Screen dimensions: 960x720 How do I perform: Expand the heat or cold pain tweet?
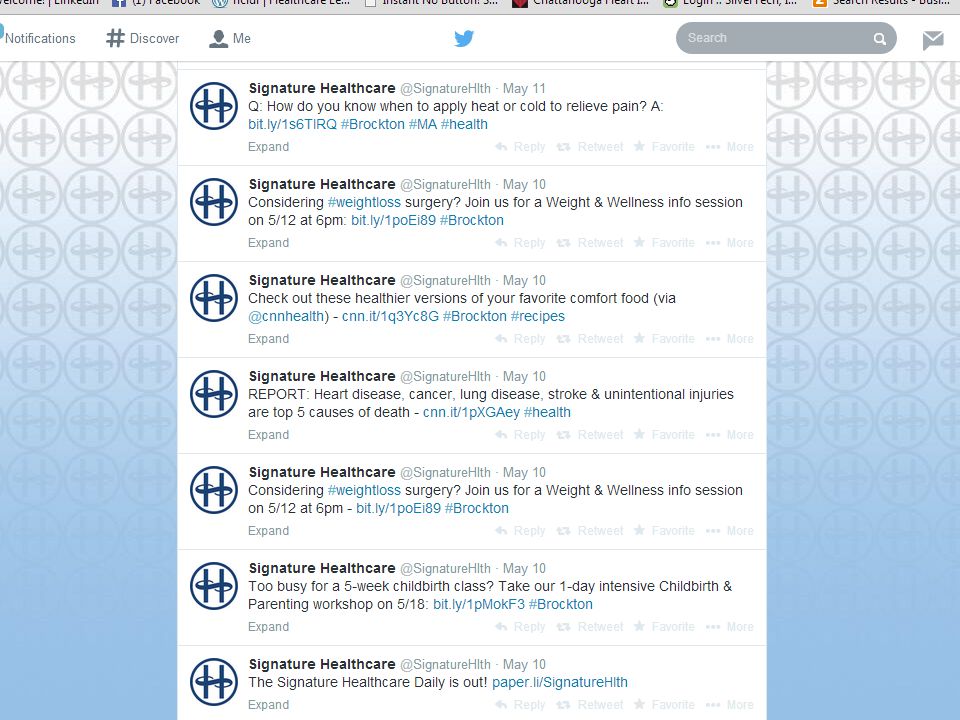268,147
